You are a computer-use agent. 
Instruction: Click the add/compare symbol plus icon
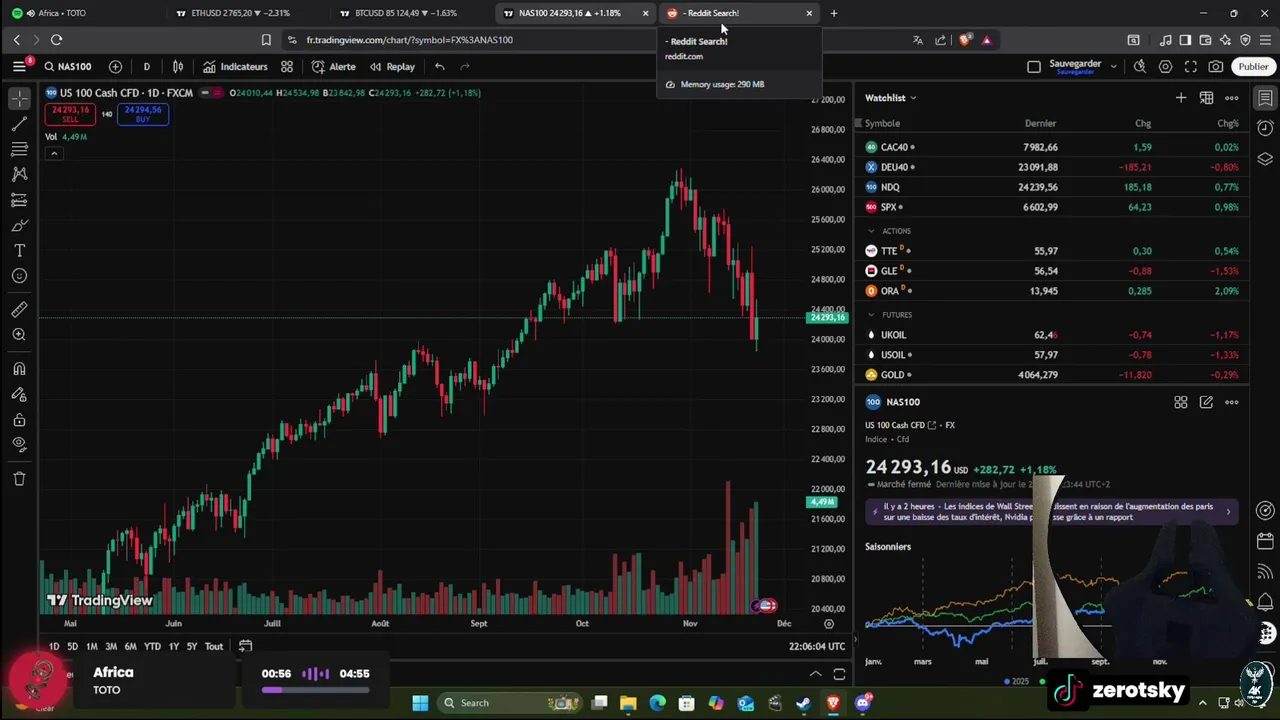click(x=115, y=67)
